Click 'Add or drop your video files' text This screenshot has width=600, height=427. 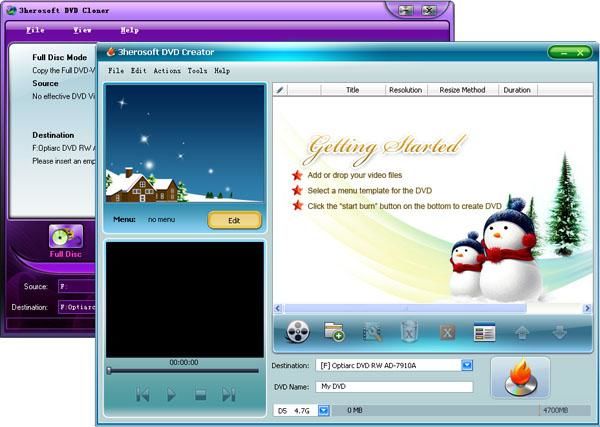click(x=355, y=175)
